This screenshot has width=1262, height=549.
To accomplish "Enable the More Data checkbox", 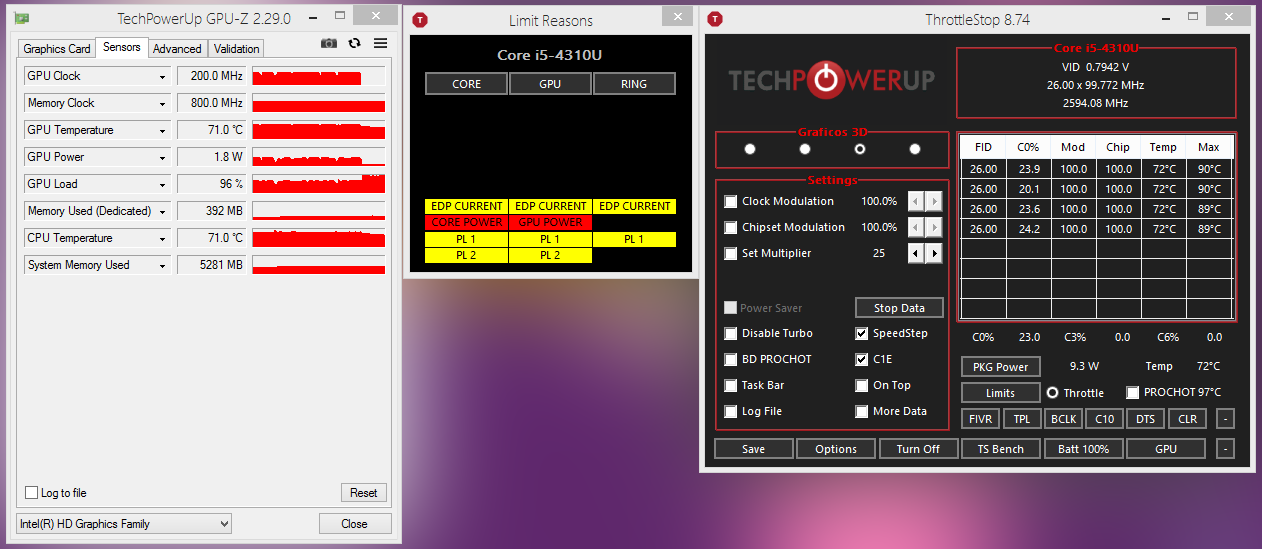I will 862,411.
